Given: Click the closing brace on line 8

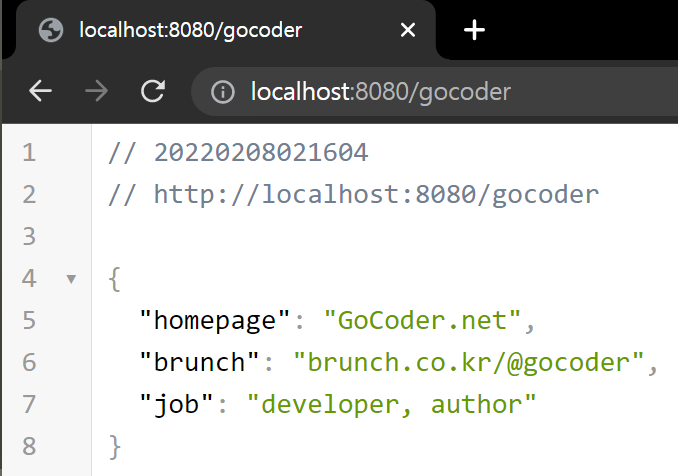Looking at the screenshot, I should [115, 447].
